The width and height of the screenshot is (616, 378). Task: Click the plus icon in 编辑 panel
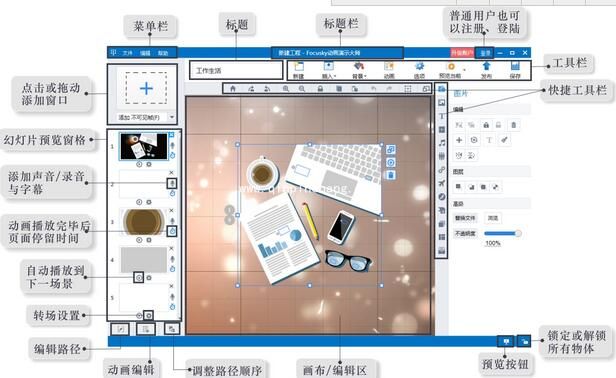pyautogui.click(x=459, y=140)
